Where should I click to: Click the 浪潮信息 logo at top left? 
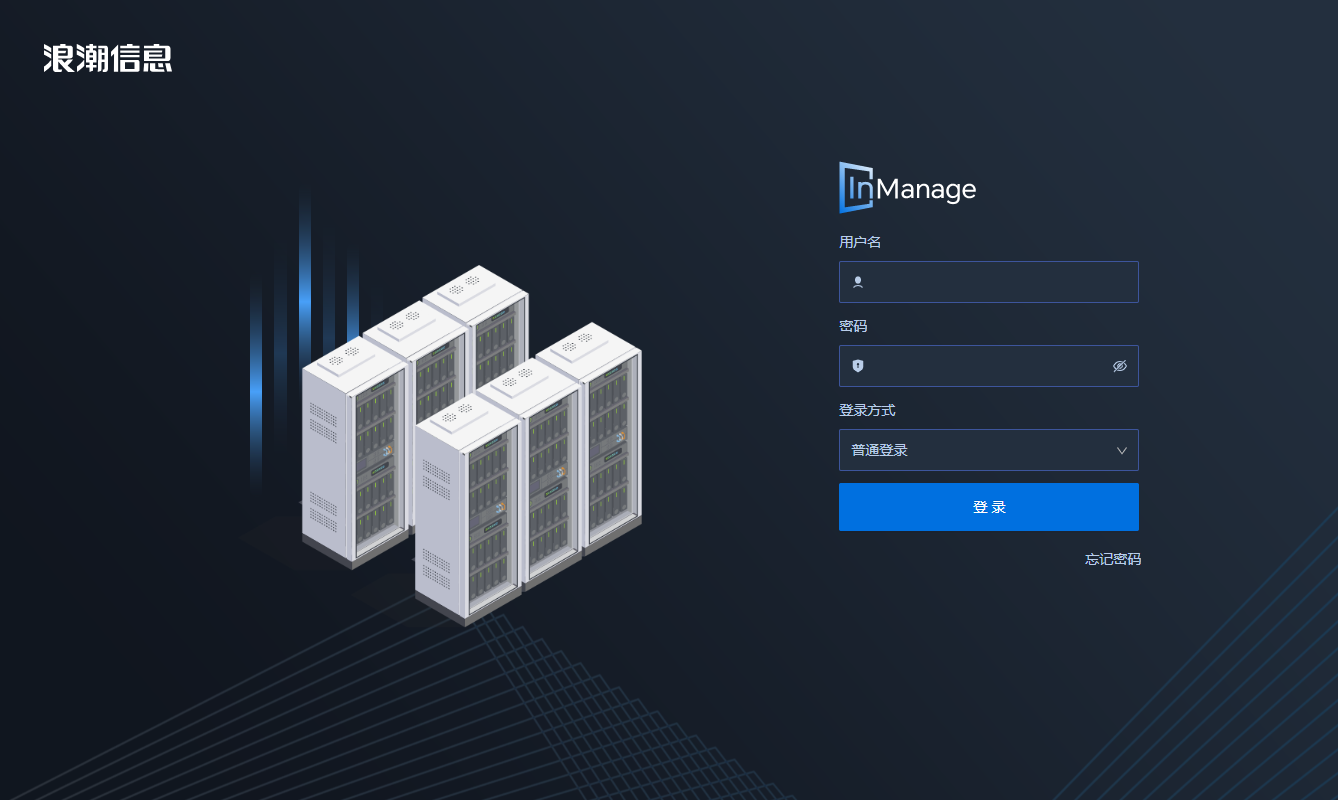[108, 58]
